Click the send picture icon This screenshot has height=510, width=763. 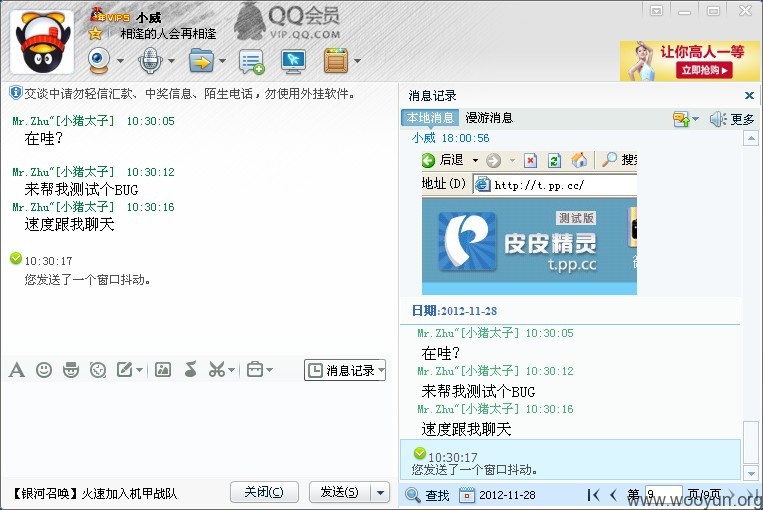click(163, 370)
